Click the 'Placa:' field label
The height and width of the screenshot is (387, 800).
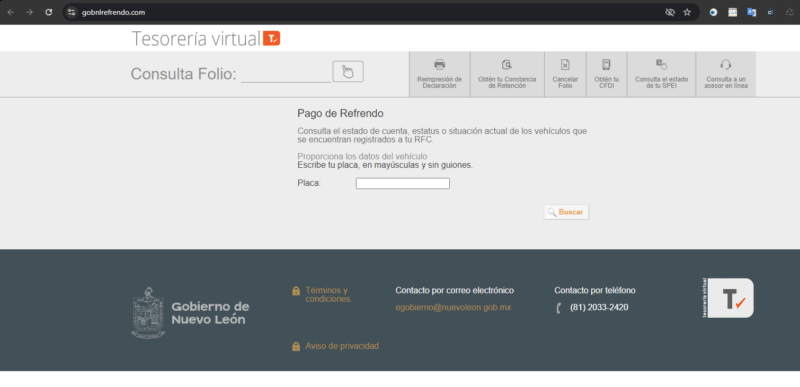pyautogui.click(x=309, y=183)
